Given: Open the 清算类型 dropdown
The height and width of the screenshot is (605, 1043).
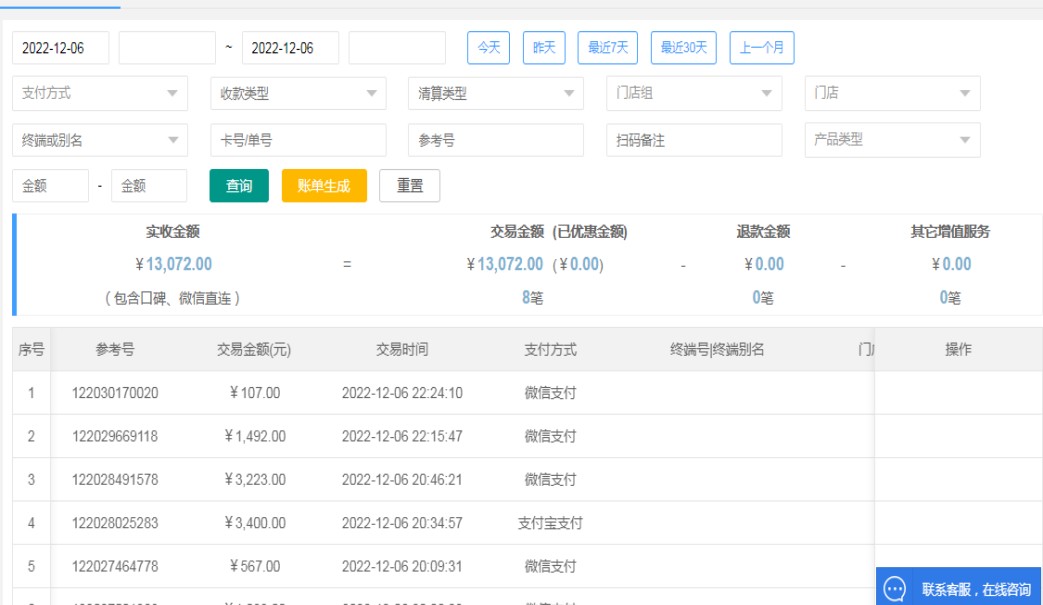Looking at the screenshot, I should click(495, 93).
